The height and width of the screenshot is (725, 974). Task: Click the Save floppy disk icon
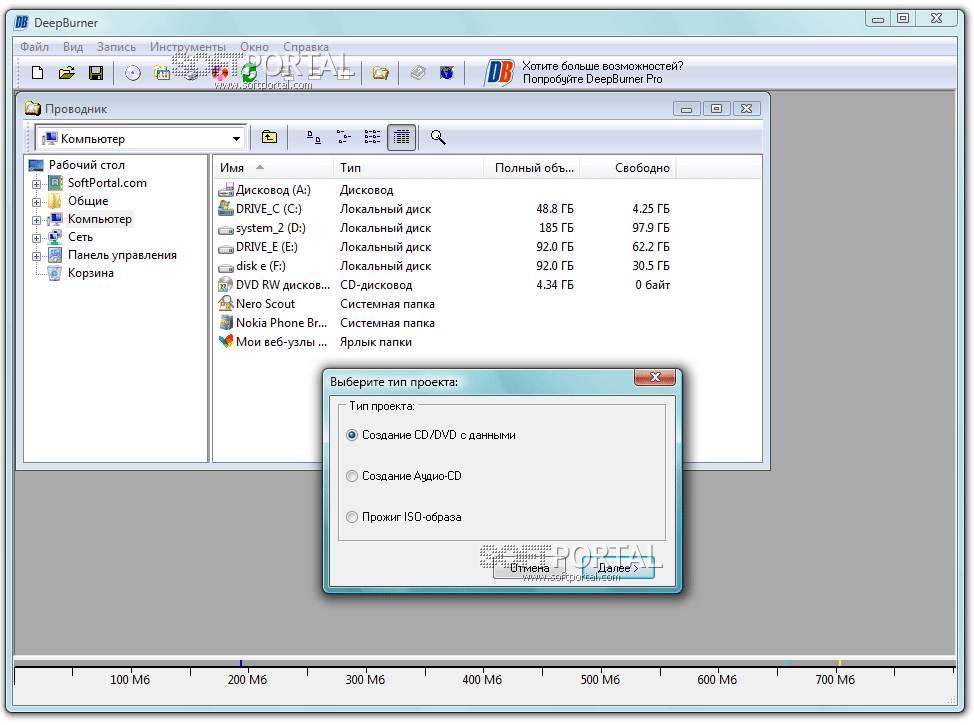tap(96, 73)
